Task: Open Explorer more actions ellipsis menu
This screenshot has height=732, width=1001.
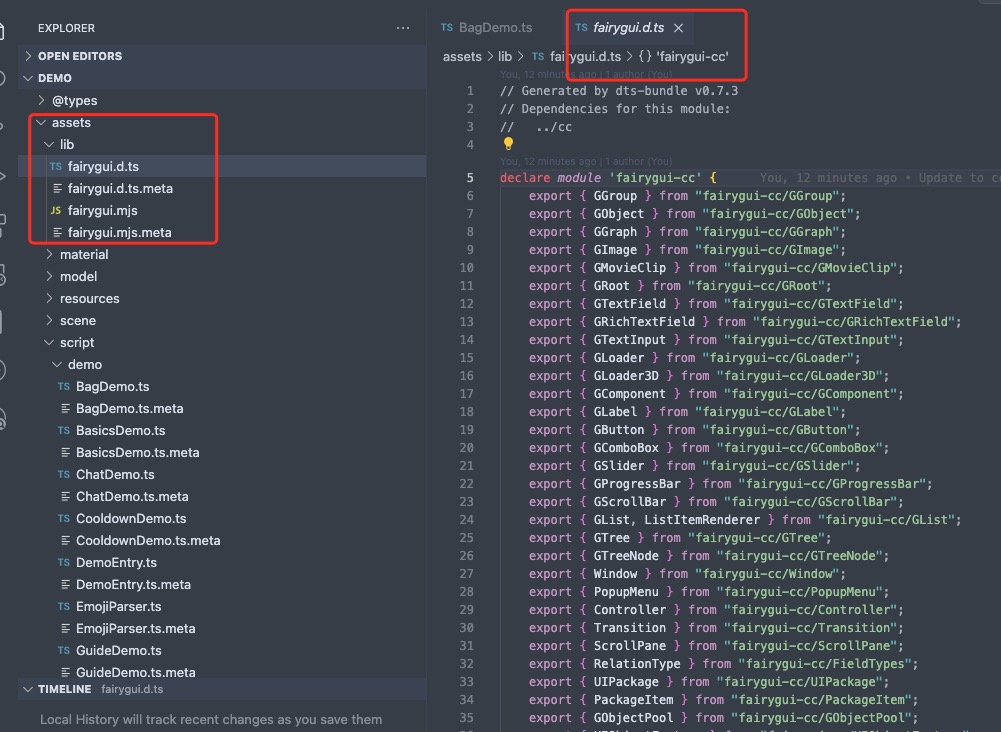Action: [x=403, y=28]
